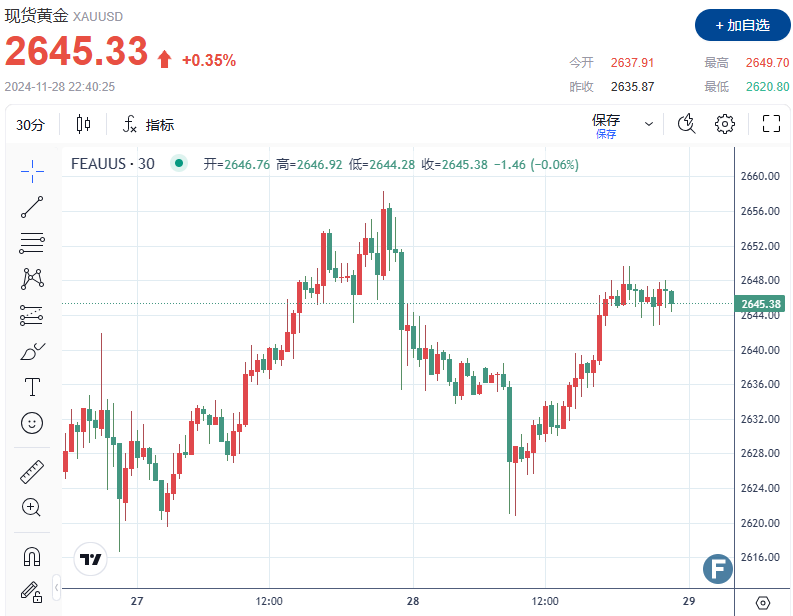Click the 保存 save button
Screen dimensions: 793x616
606,124
